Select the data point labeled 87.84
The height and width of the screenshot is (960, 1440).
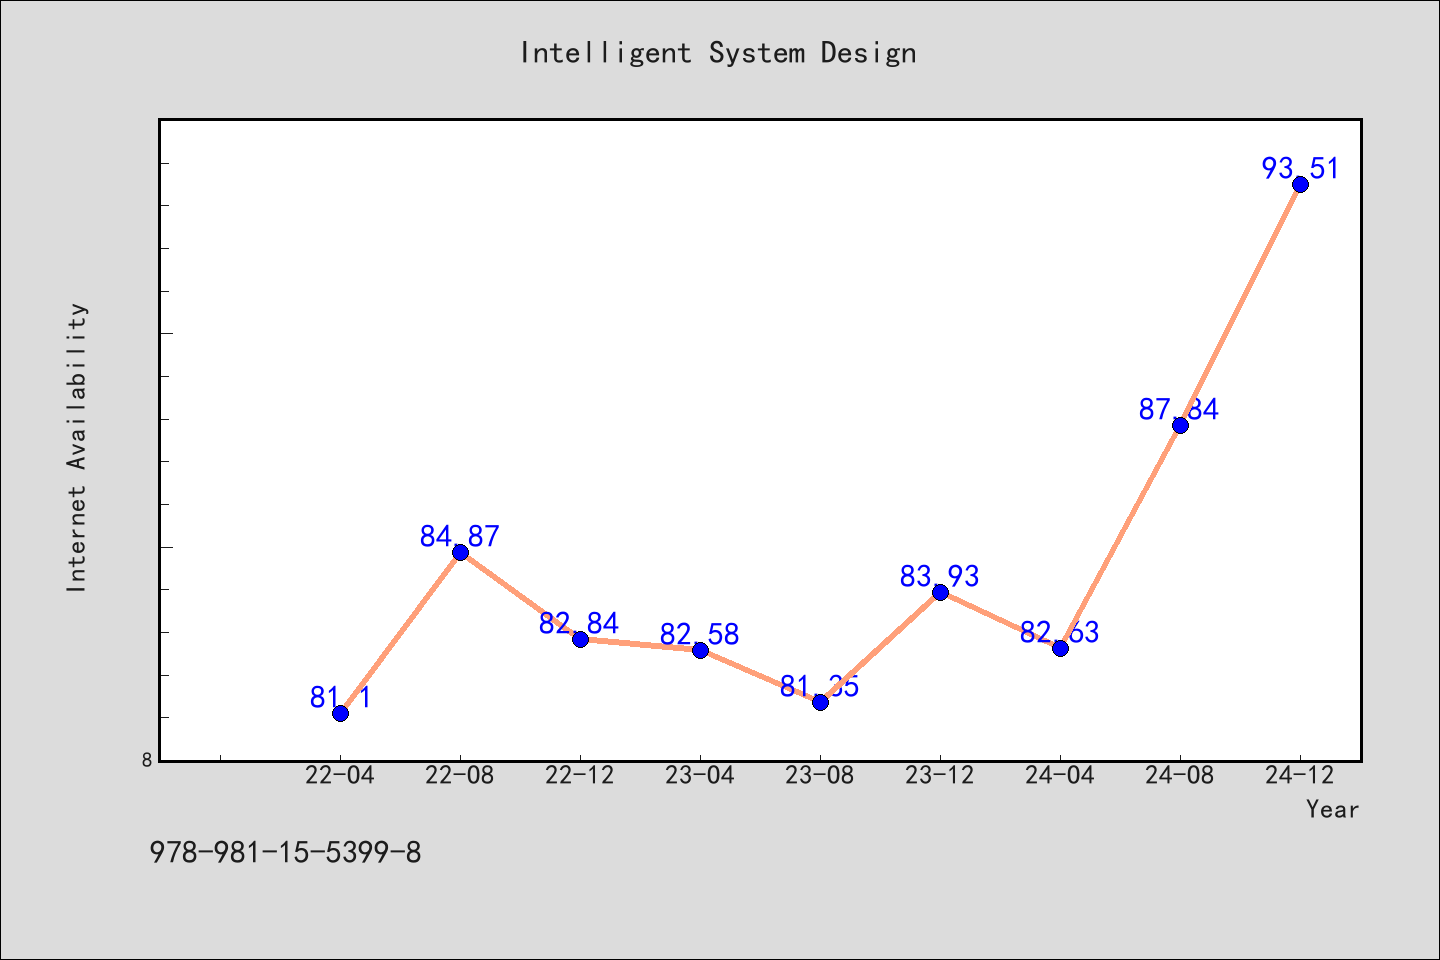pyautogui.click(x=1180, y=425)
